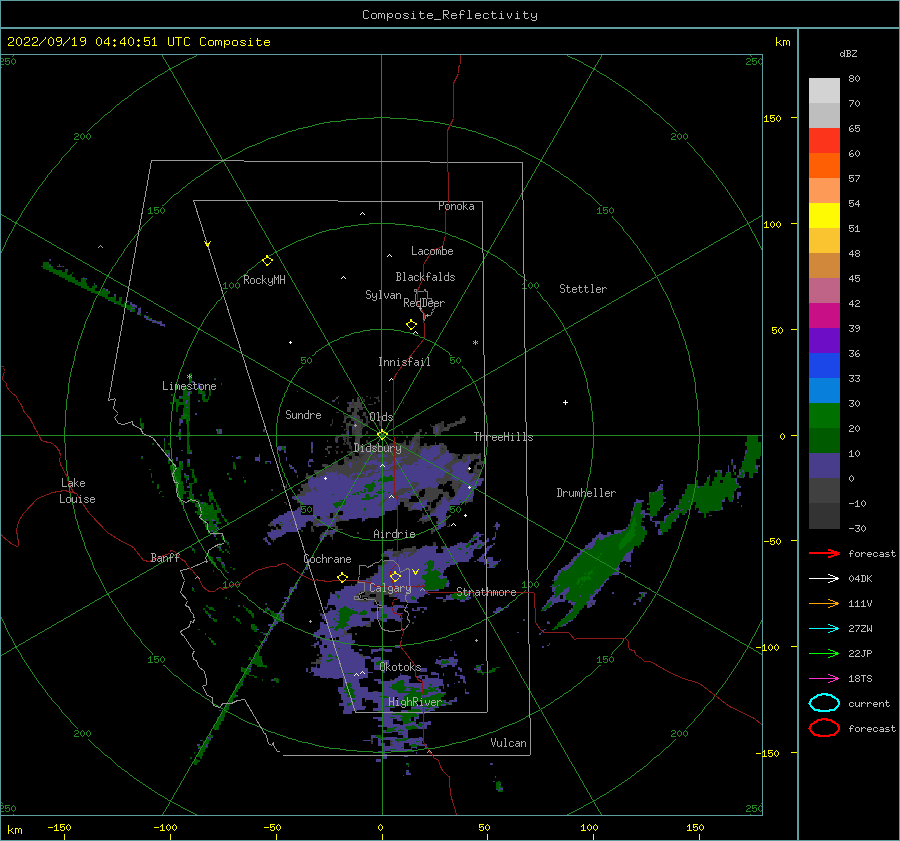This screenshot has width=900, height=841.
Task: Click the Lake Louise label
Action: 77,491
